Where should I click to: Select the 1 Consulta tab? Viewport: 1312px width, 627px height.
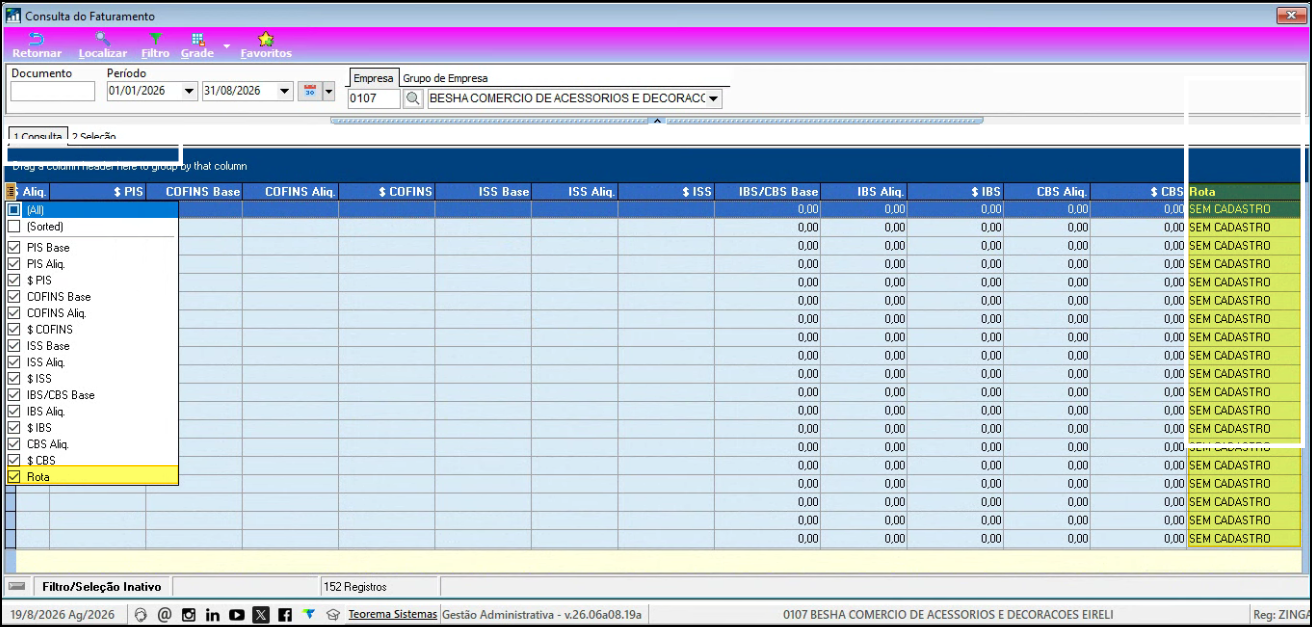point(37,136)
